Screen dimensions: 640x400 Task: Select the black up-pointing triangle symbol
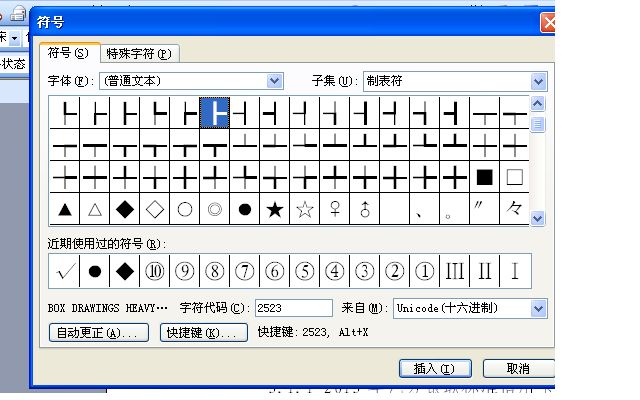point(65,209)
